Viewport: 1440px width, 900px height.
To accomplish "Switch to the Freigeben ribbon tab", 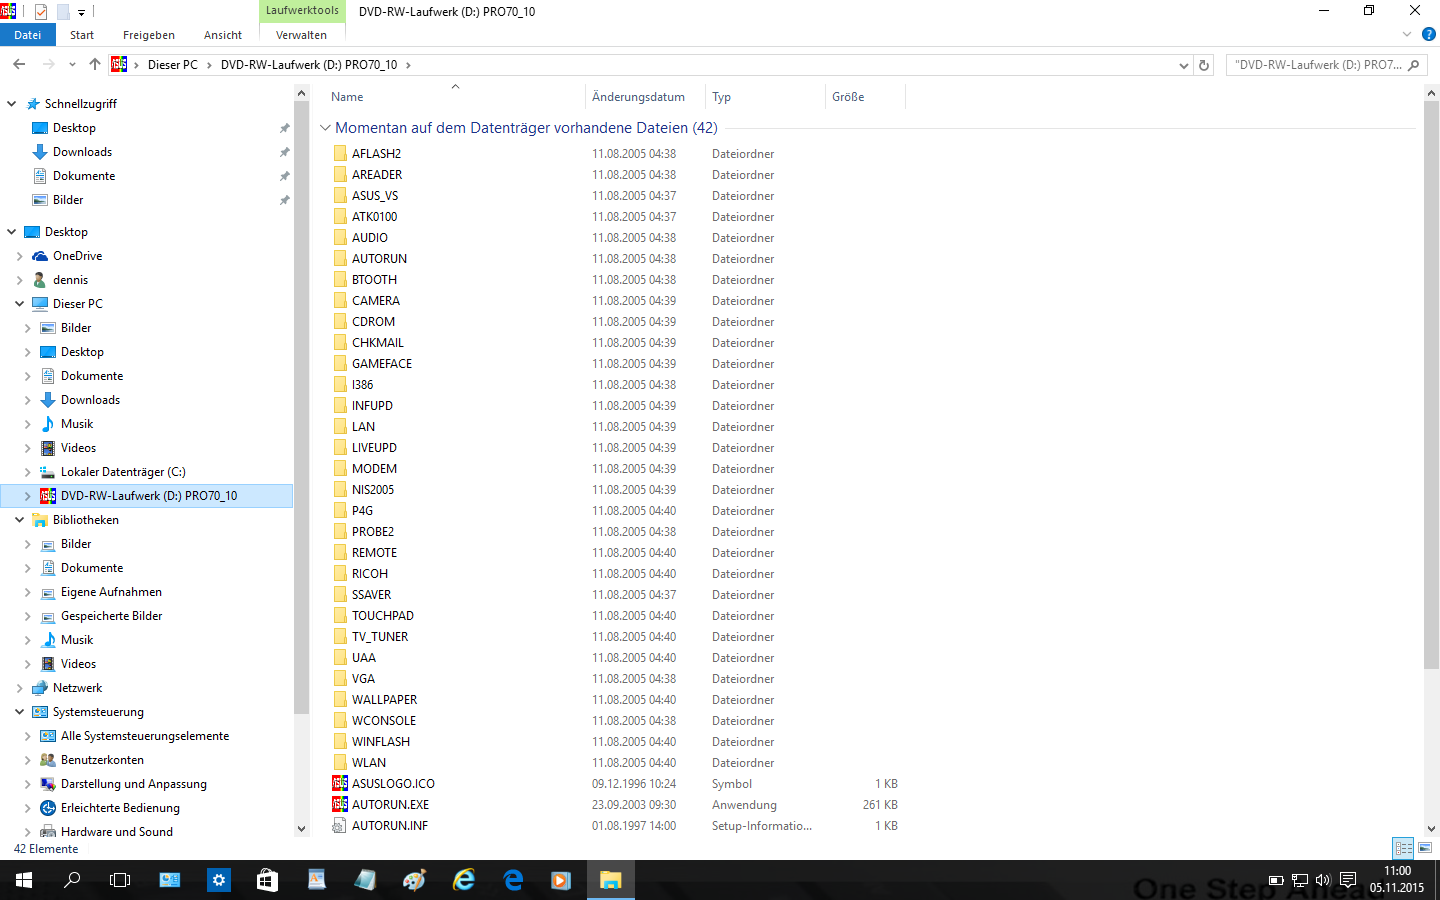I will point(149,35).
